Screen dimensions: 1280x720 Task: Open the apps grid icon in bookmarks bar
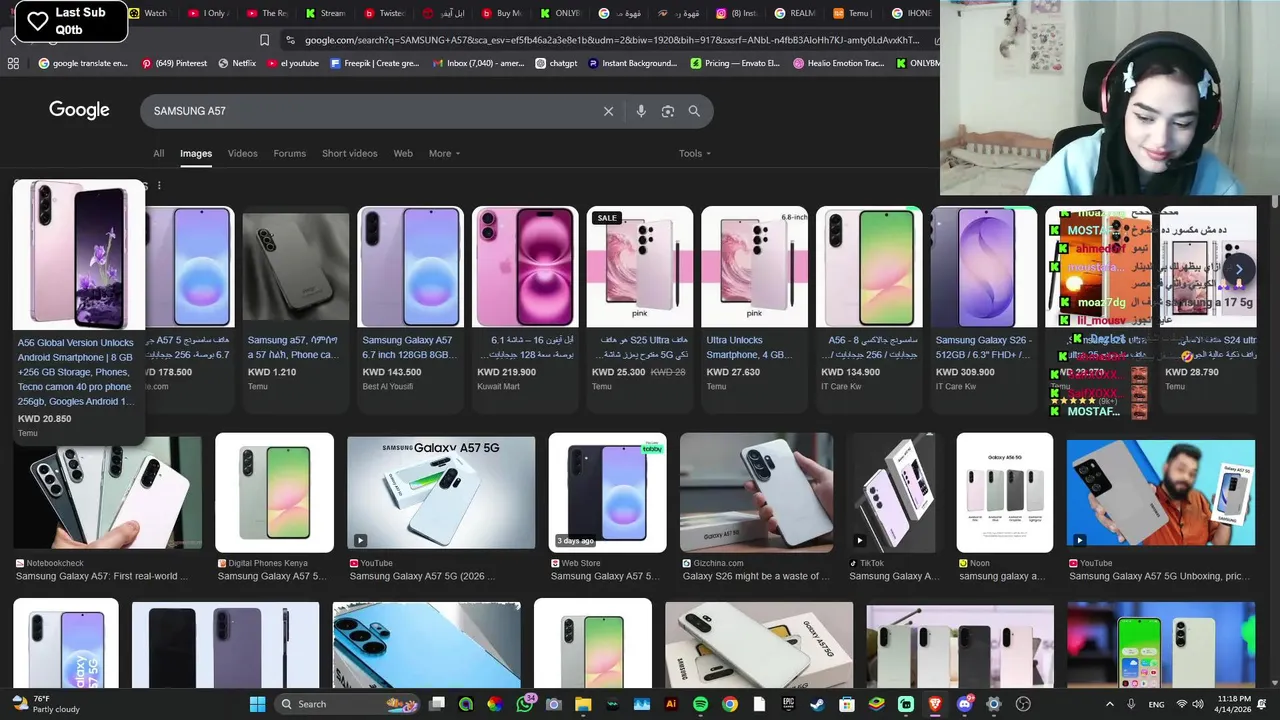(x=13, y=63)
